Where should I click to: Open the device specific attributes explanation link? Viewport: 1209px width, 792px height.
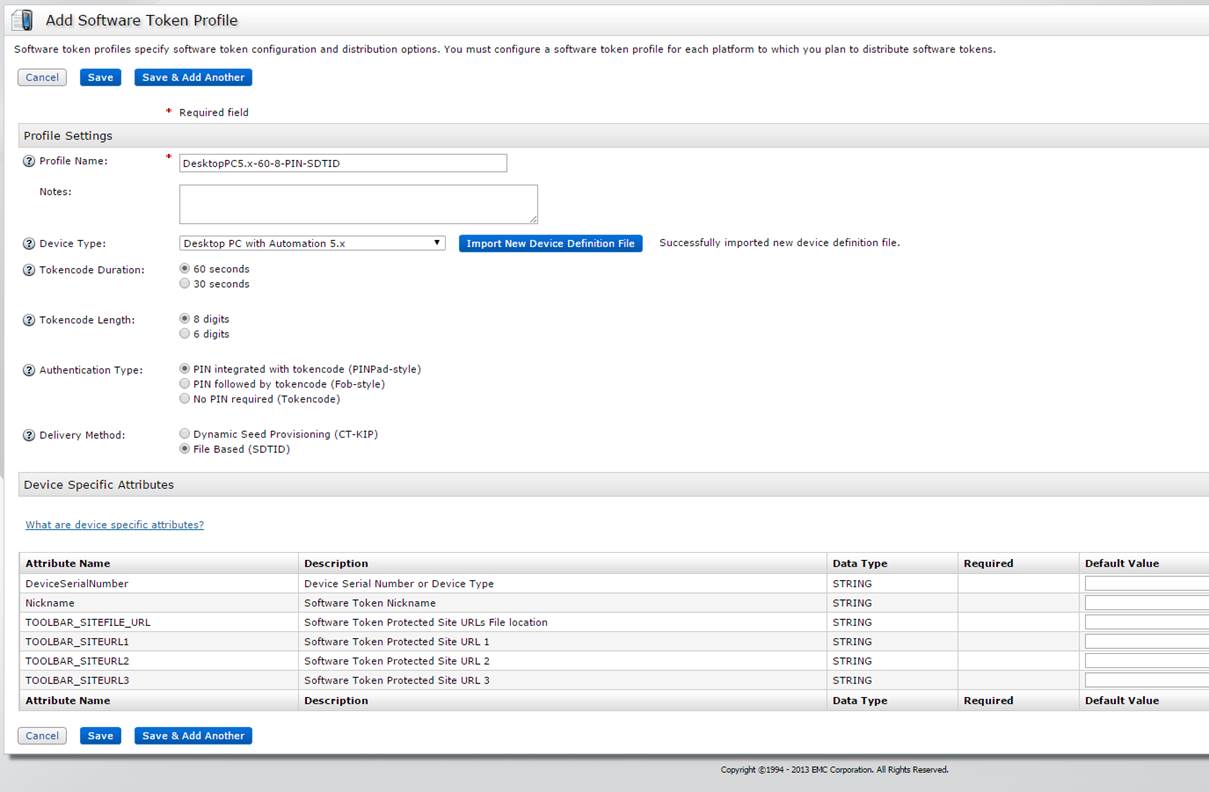tap(113, 524)
